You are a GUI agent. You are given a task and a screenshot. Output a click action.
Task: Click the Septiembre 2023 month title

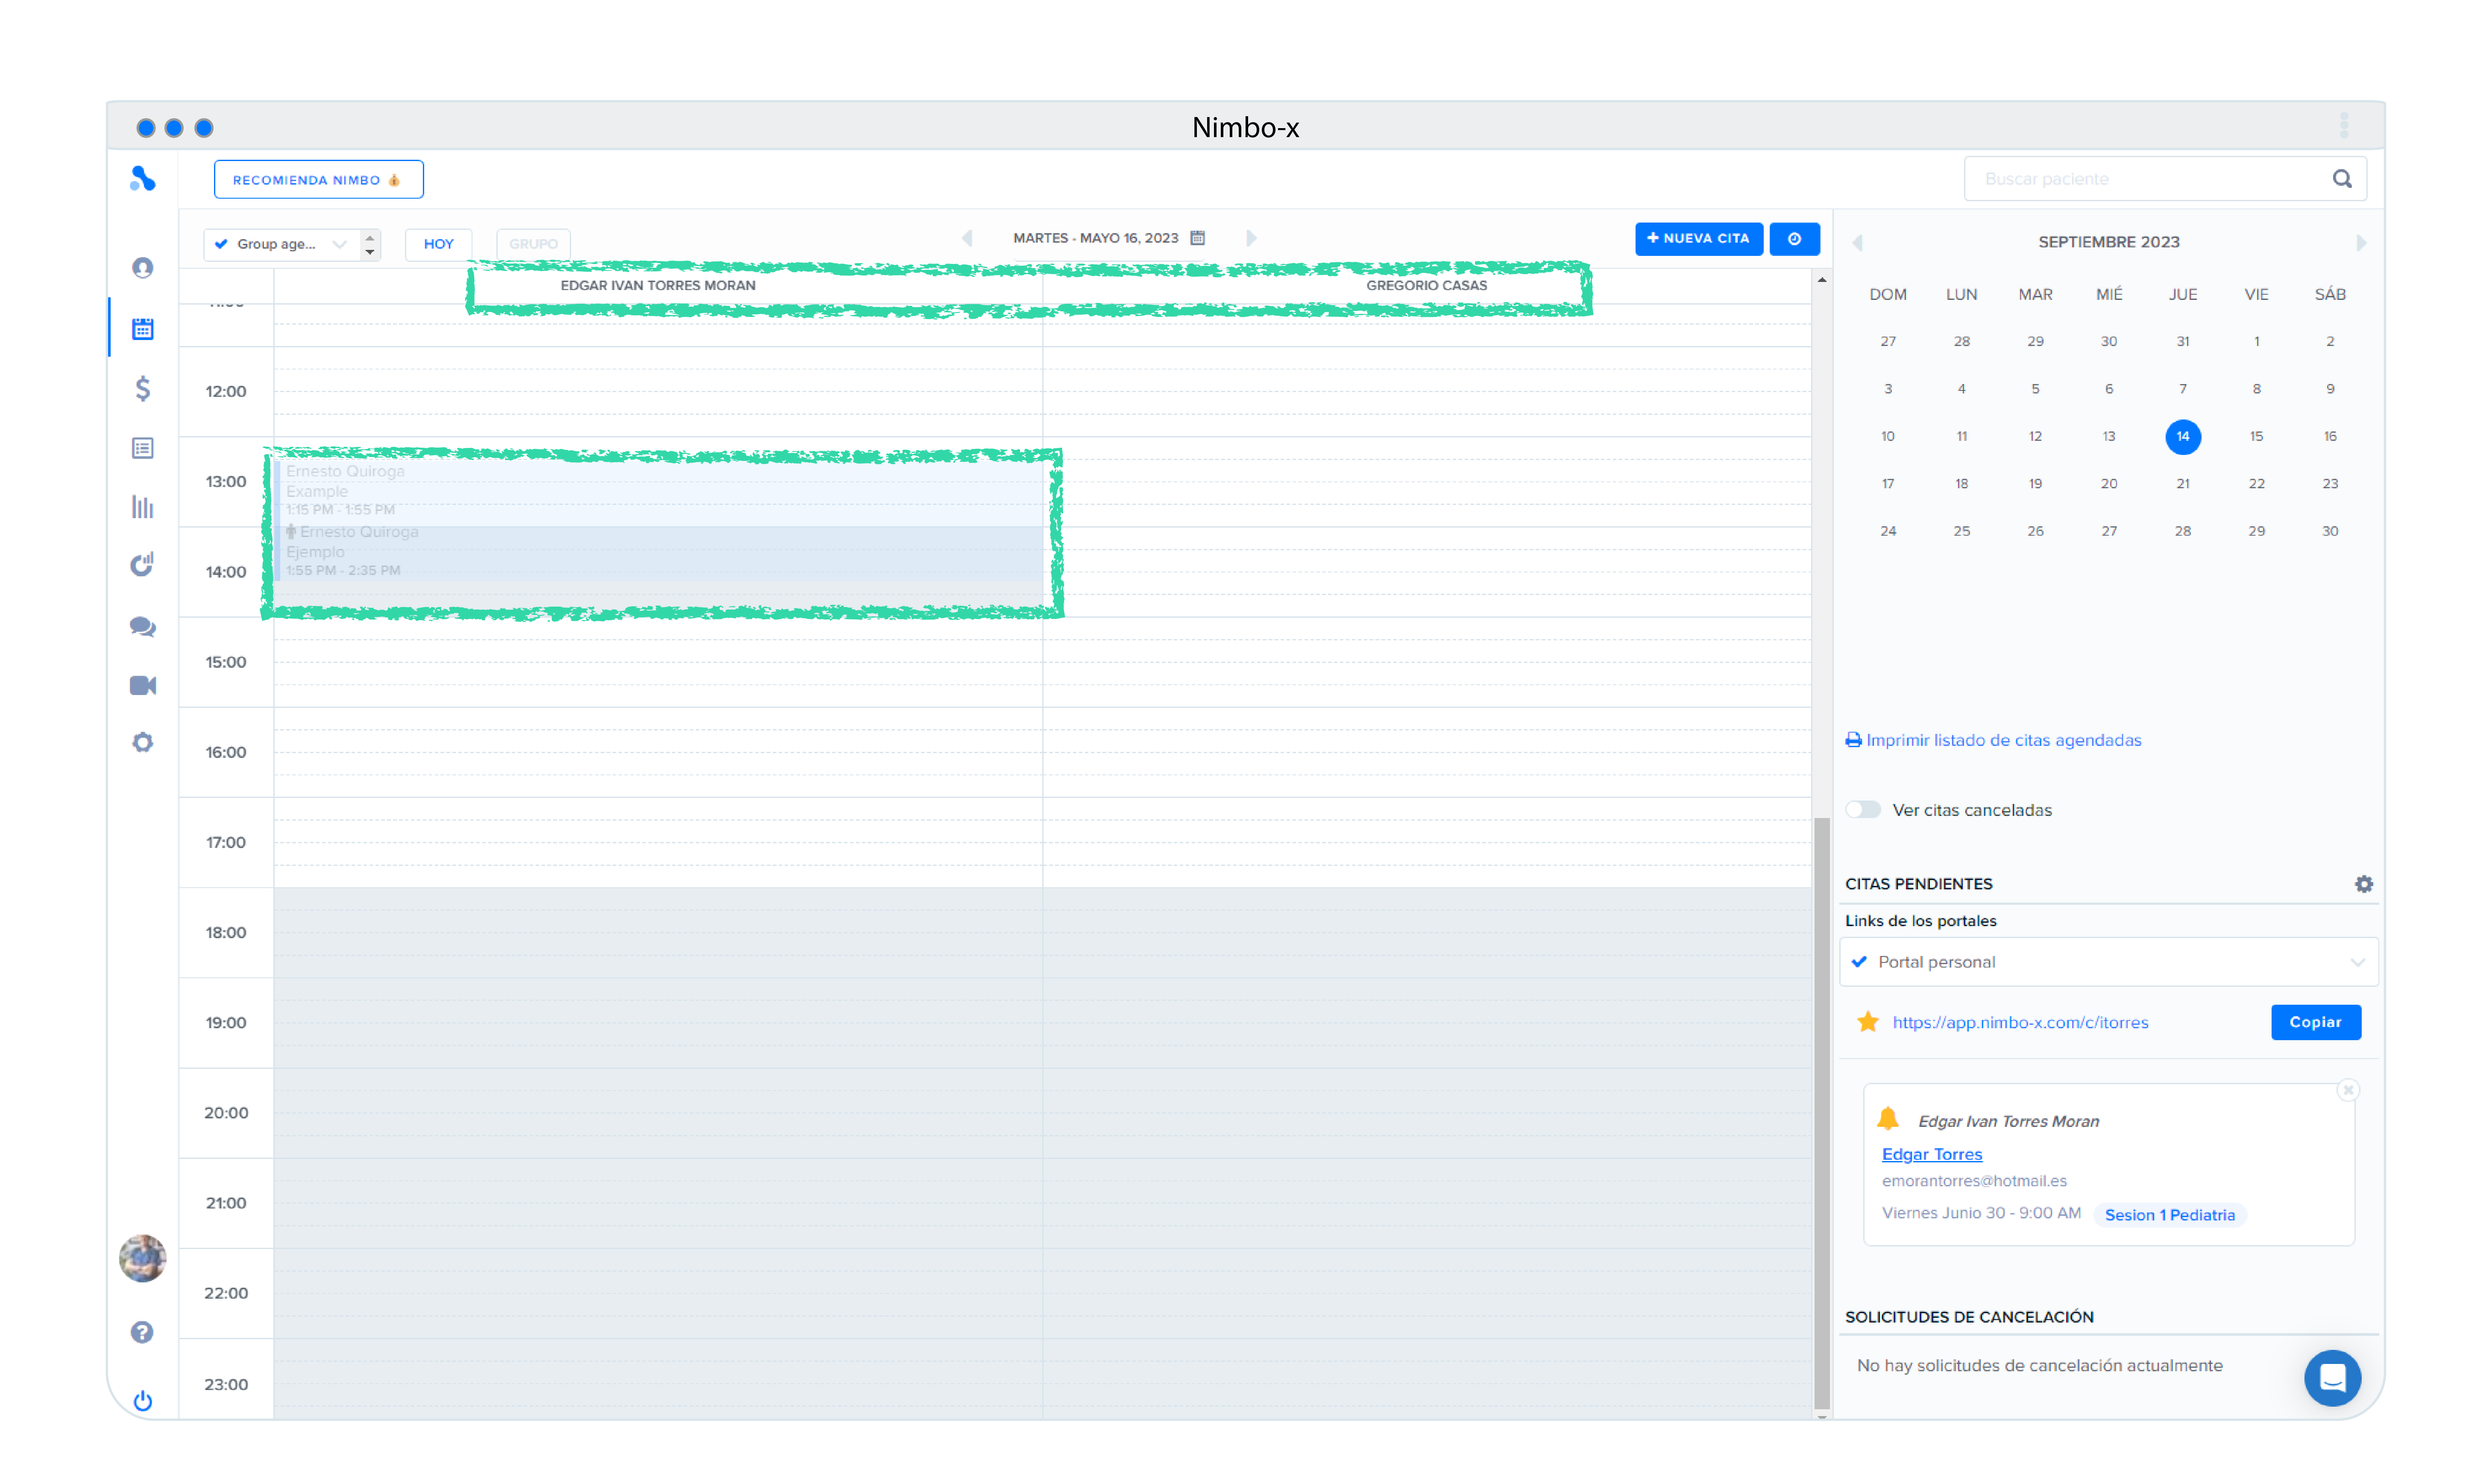click(2109, 242)
